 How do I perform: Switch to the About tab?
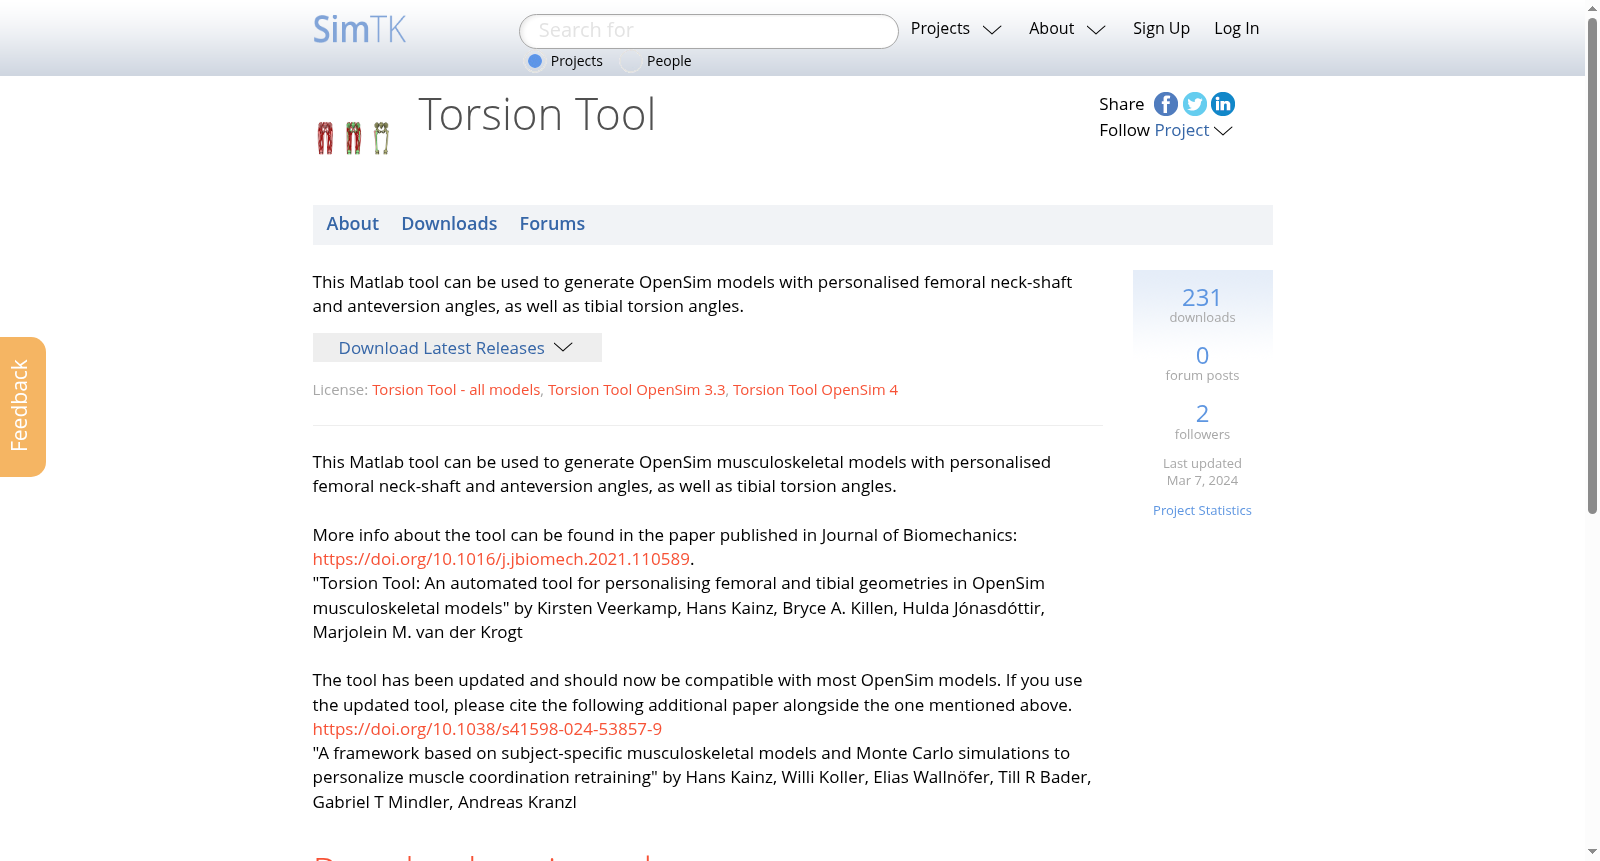pos(352,224)
